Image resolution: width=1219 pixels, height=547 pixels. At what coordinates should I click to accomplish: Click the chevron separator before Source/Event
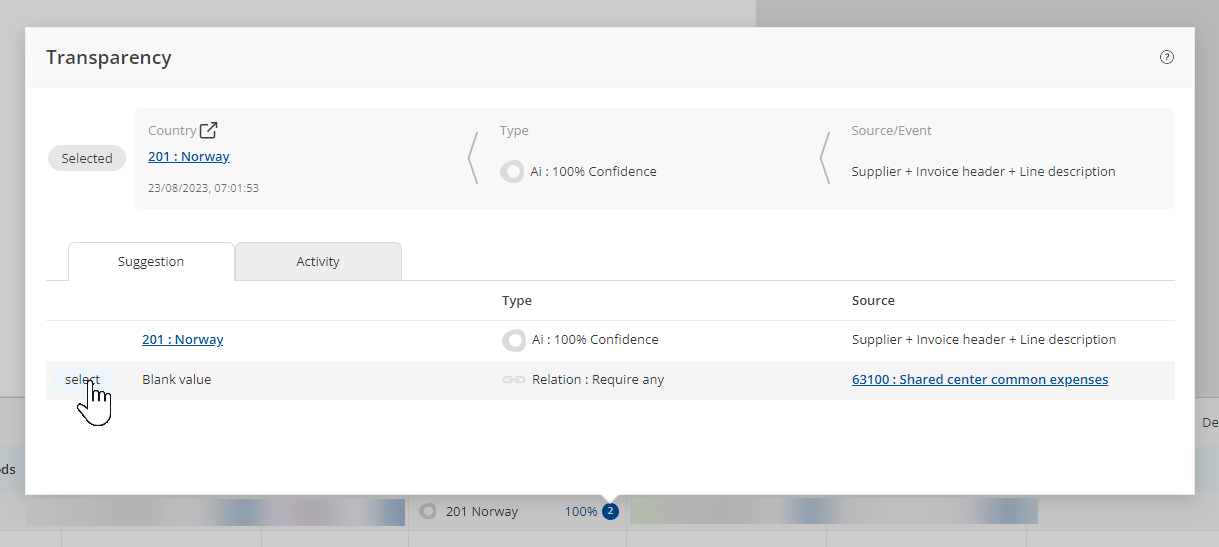click(x=825, y=158)
